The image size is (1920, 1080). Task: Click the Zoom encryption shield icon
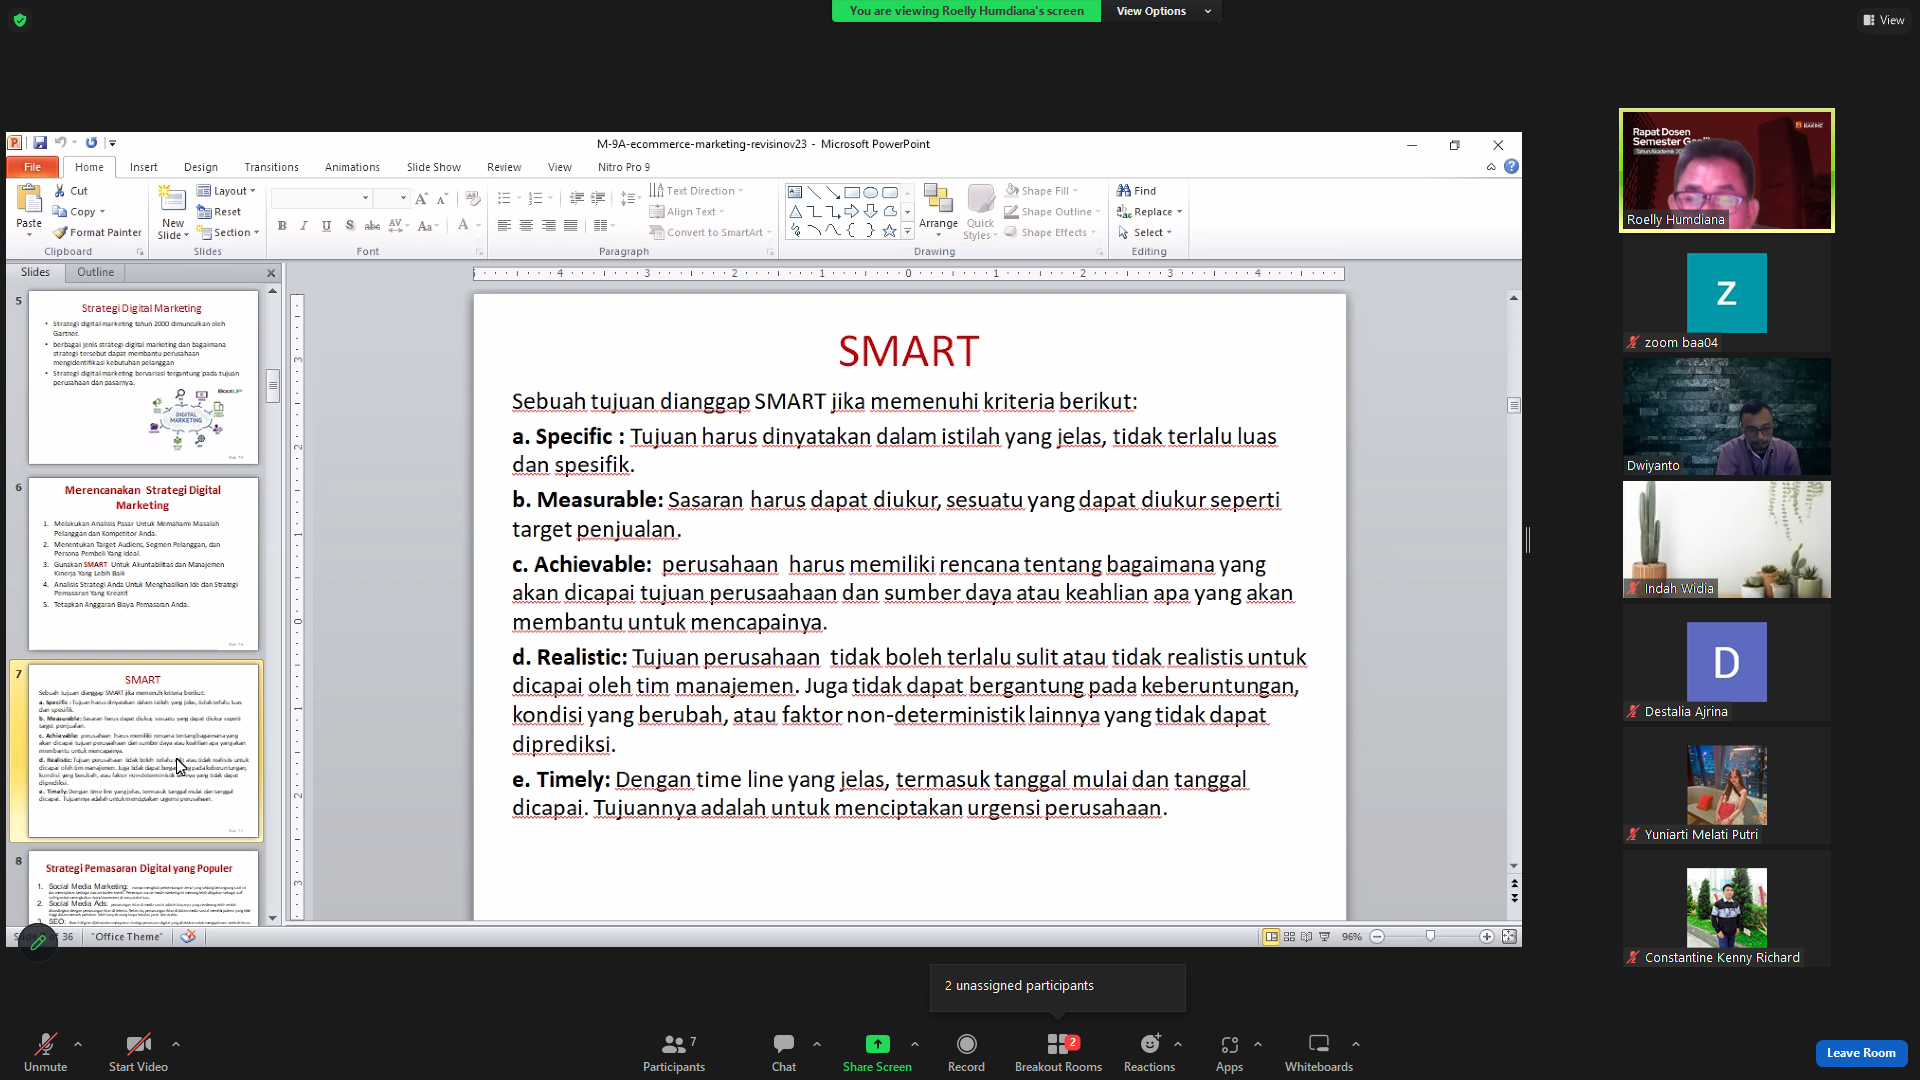20,20
